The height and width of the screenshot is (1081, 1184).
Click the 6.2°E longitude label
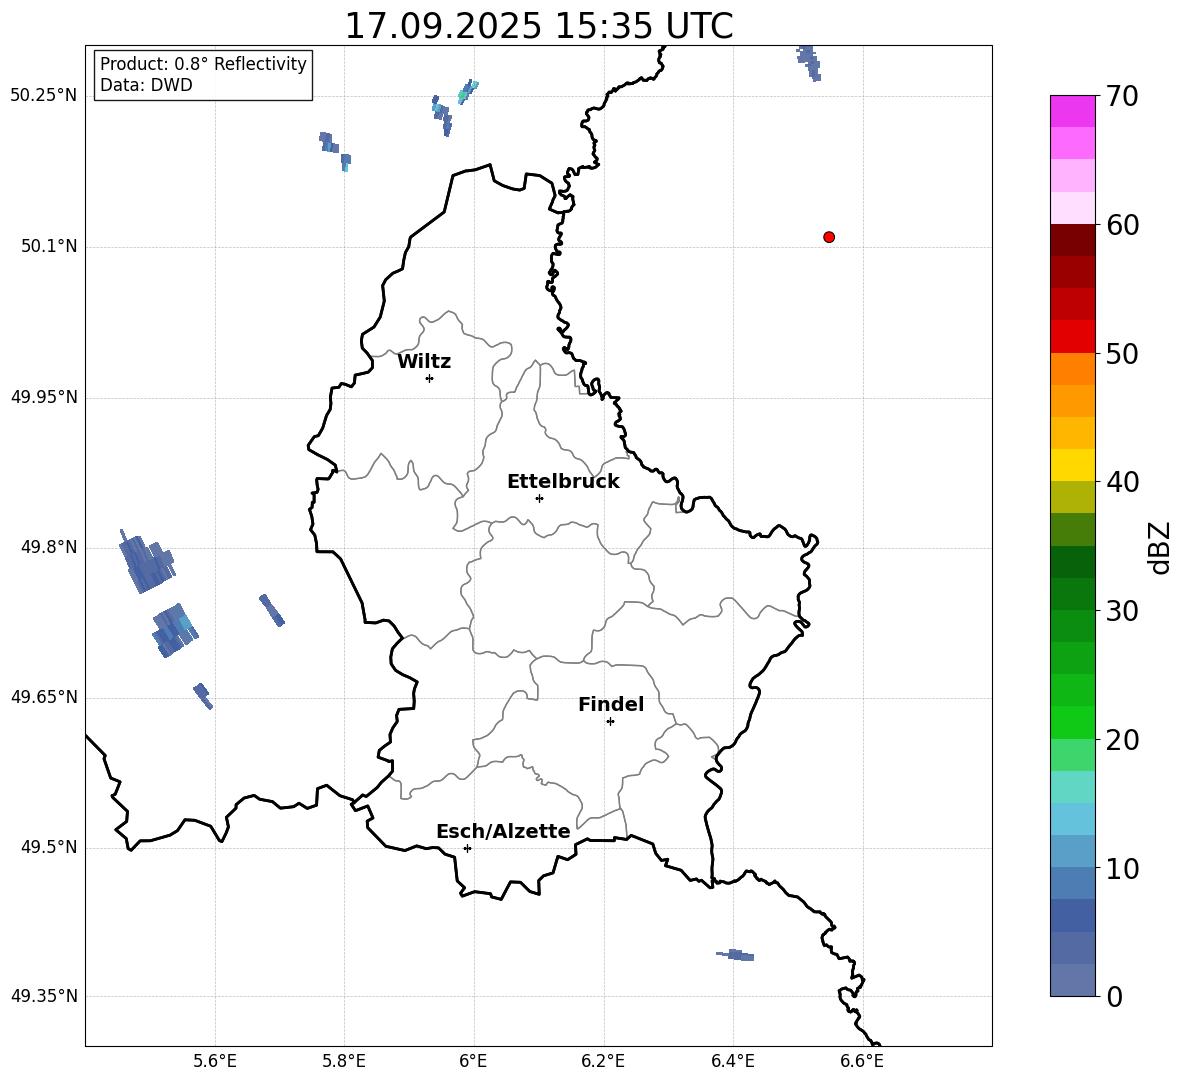pos(603,1061)
